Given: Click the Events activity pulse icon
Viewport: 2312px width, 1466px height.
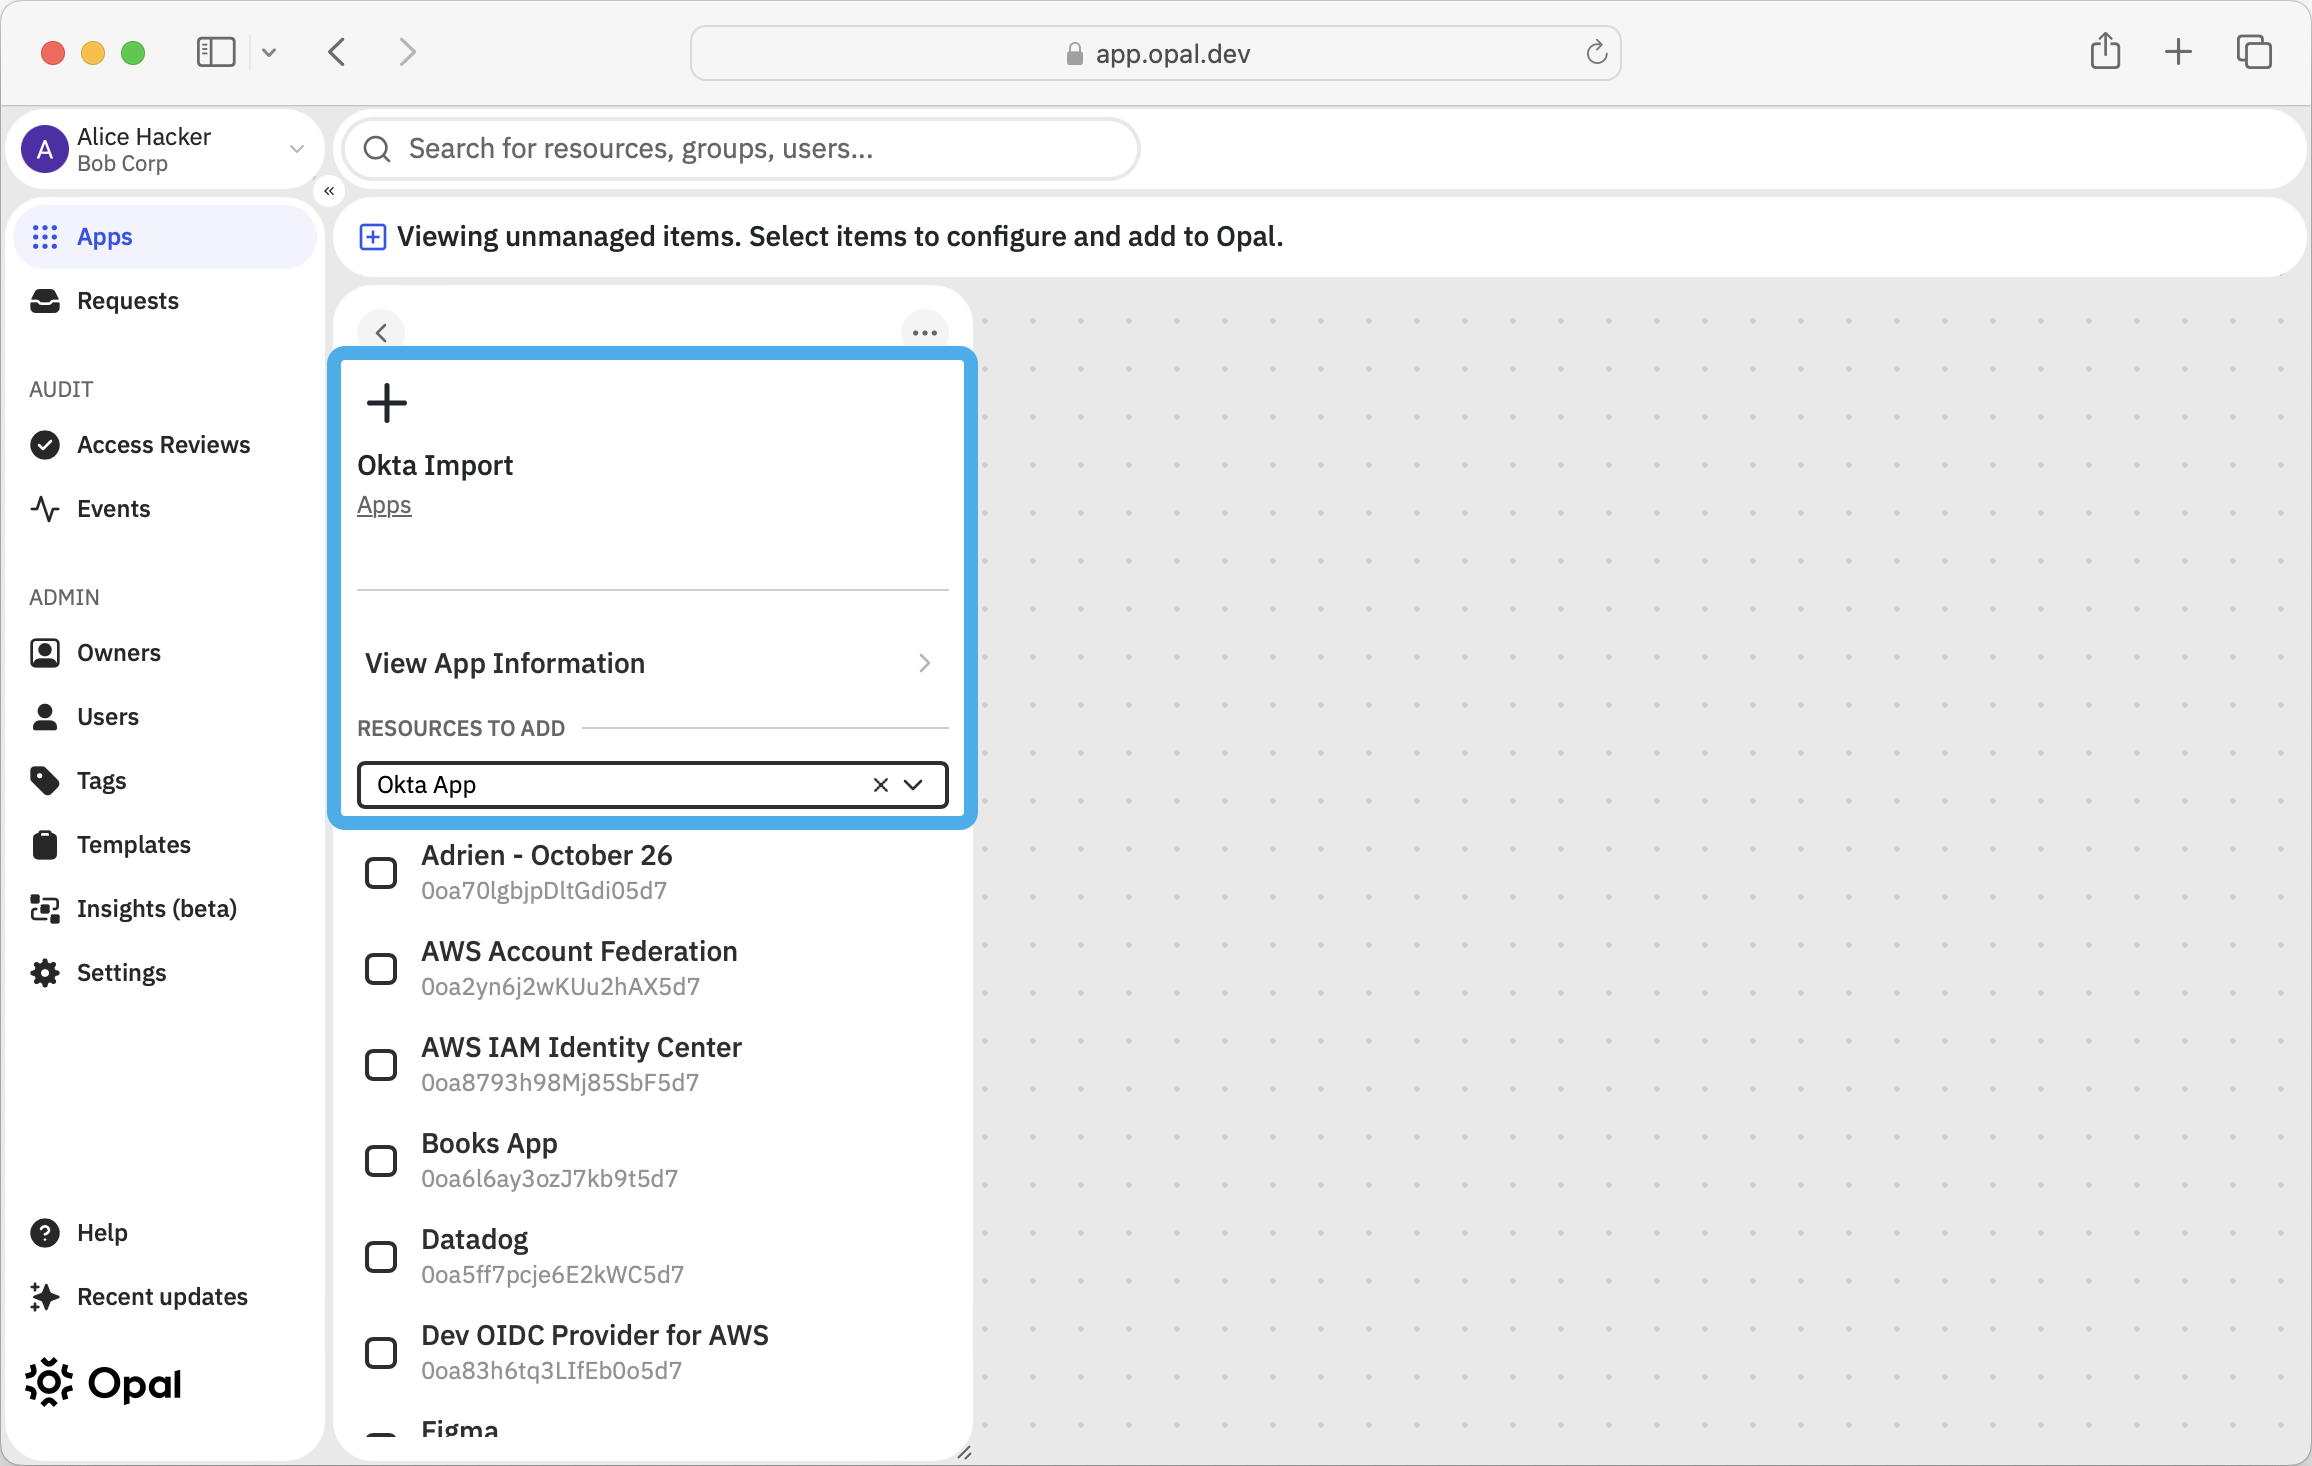Looking at the screenshot, I should click(45, 509).
